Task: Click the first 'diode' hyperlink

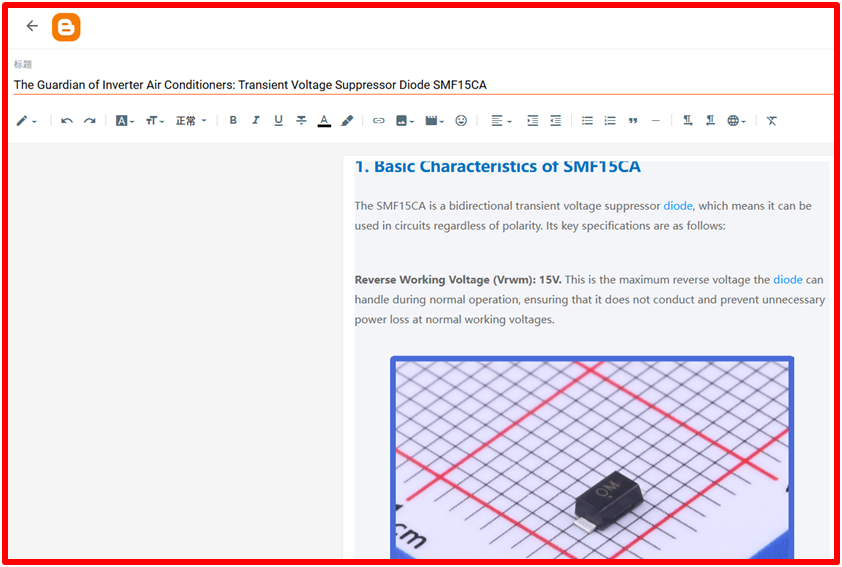Action: pyautogui.click(x=677, y=206)
